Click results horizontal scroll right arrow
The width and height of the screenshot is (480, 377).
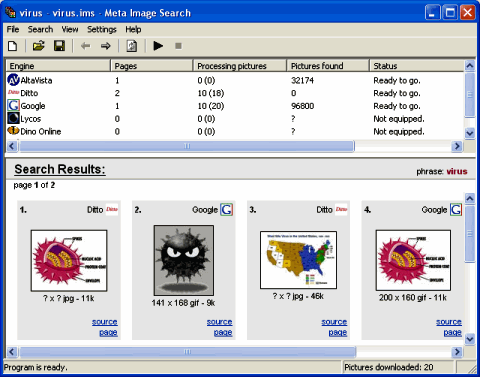(457, 352)
